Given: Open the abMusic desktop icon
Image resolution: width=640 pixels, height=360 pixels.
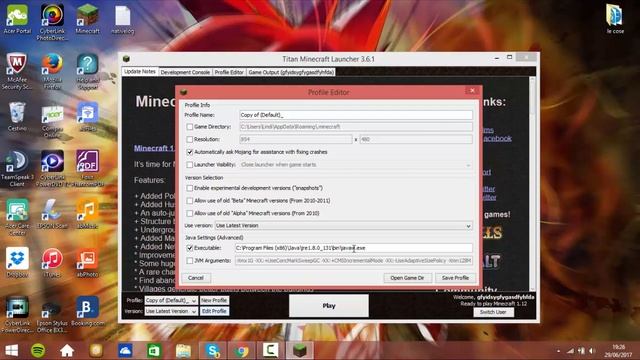Looking at the screenshot, I should 87,214.
